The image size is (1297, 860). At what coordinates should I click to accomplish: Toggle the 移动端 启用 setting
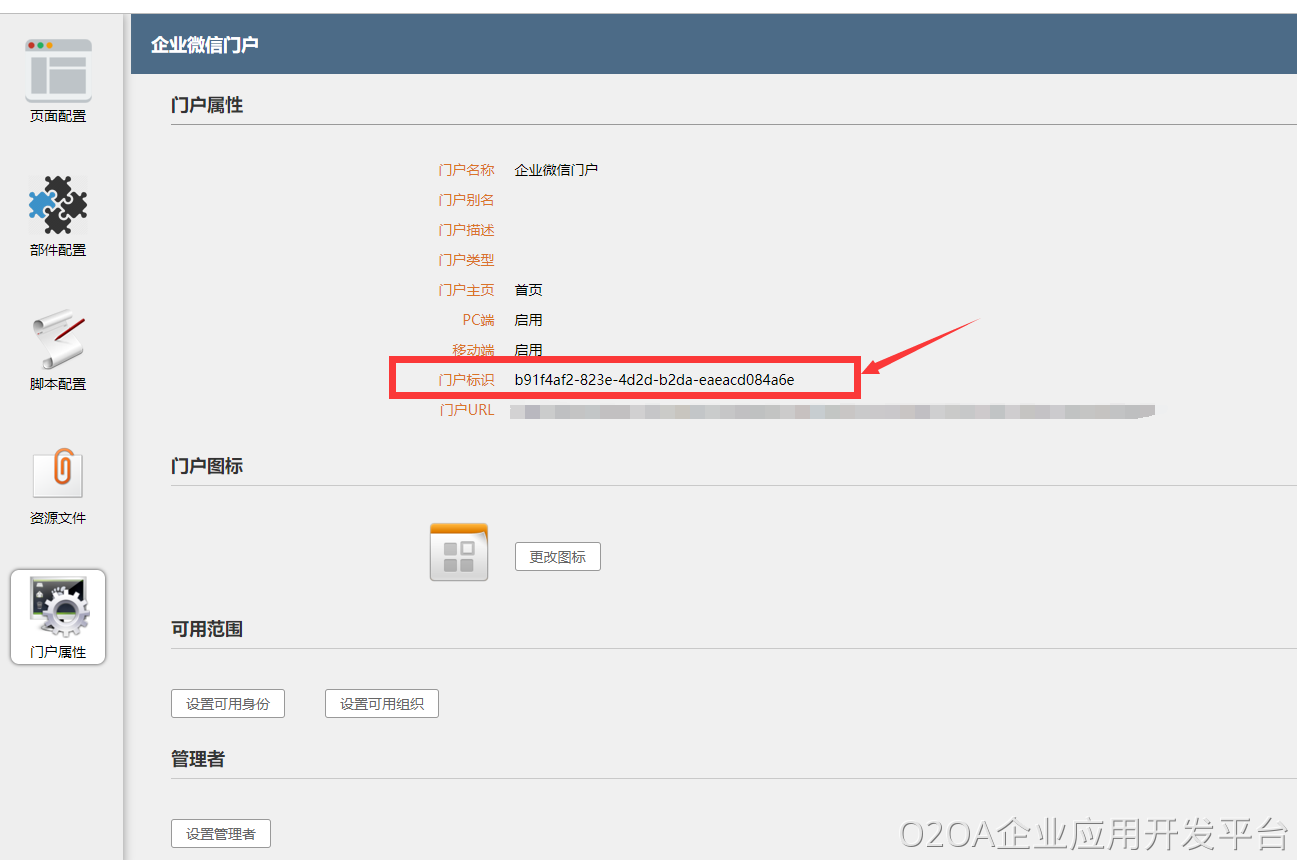click(528, 350)
